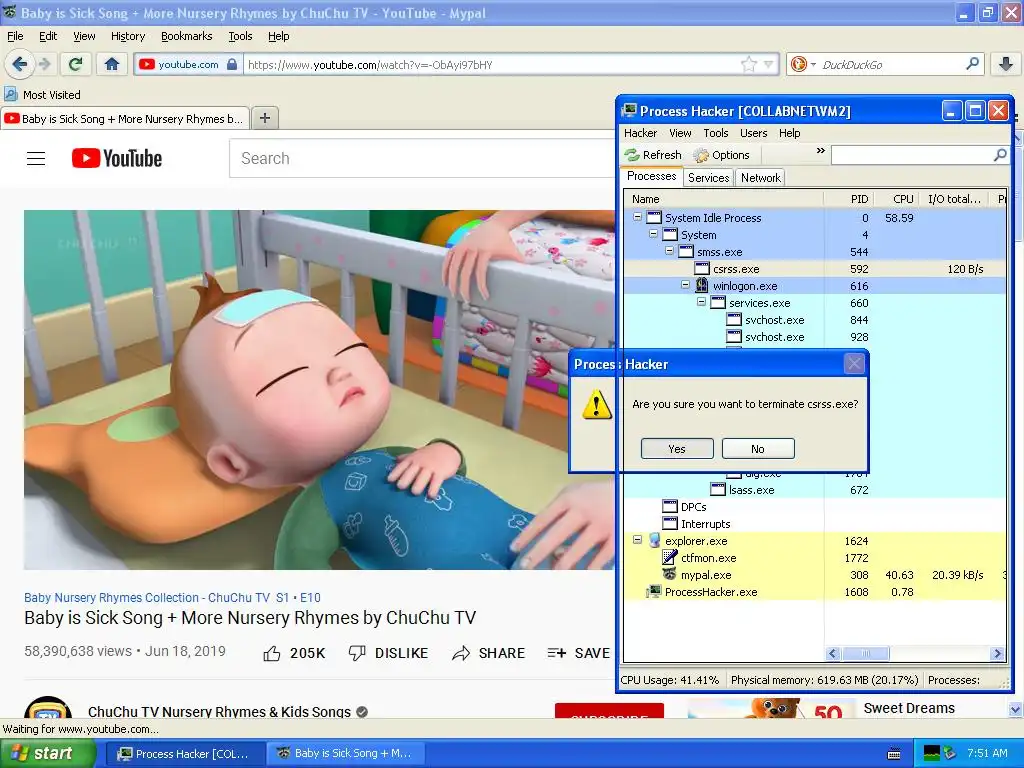The width and height of the screenshot is (1024, 768).
Task: Click the Mypal browser taskbar button
Action: 345,754
